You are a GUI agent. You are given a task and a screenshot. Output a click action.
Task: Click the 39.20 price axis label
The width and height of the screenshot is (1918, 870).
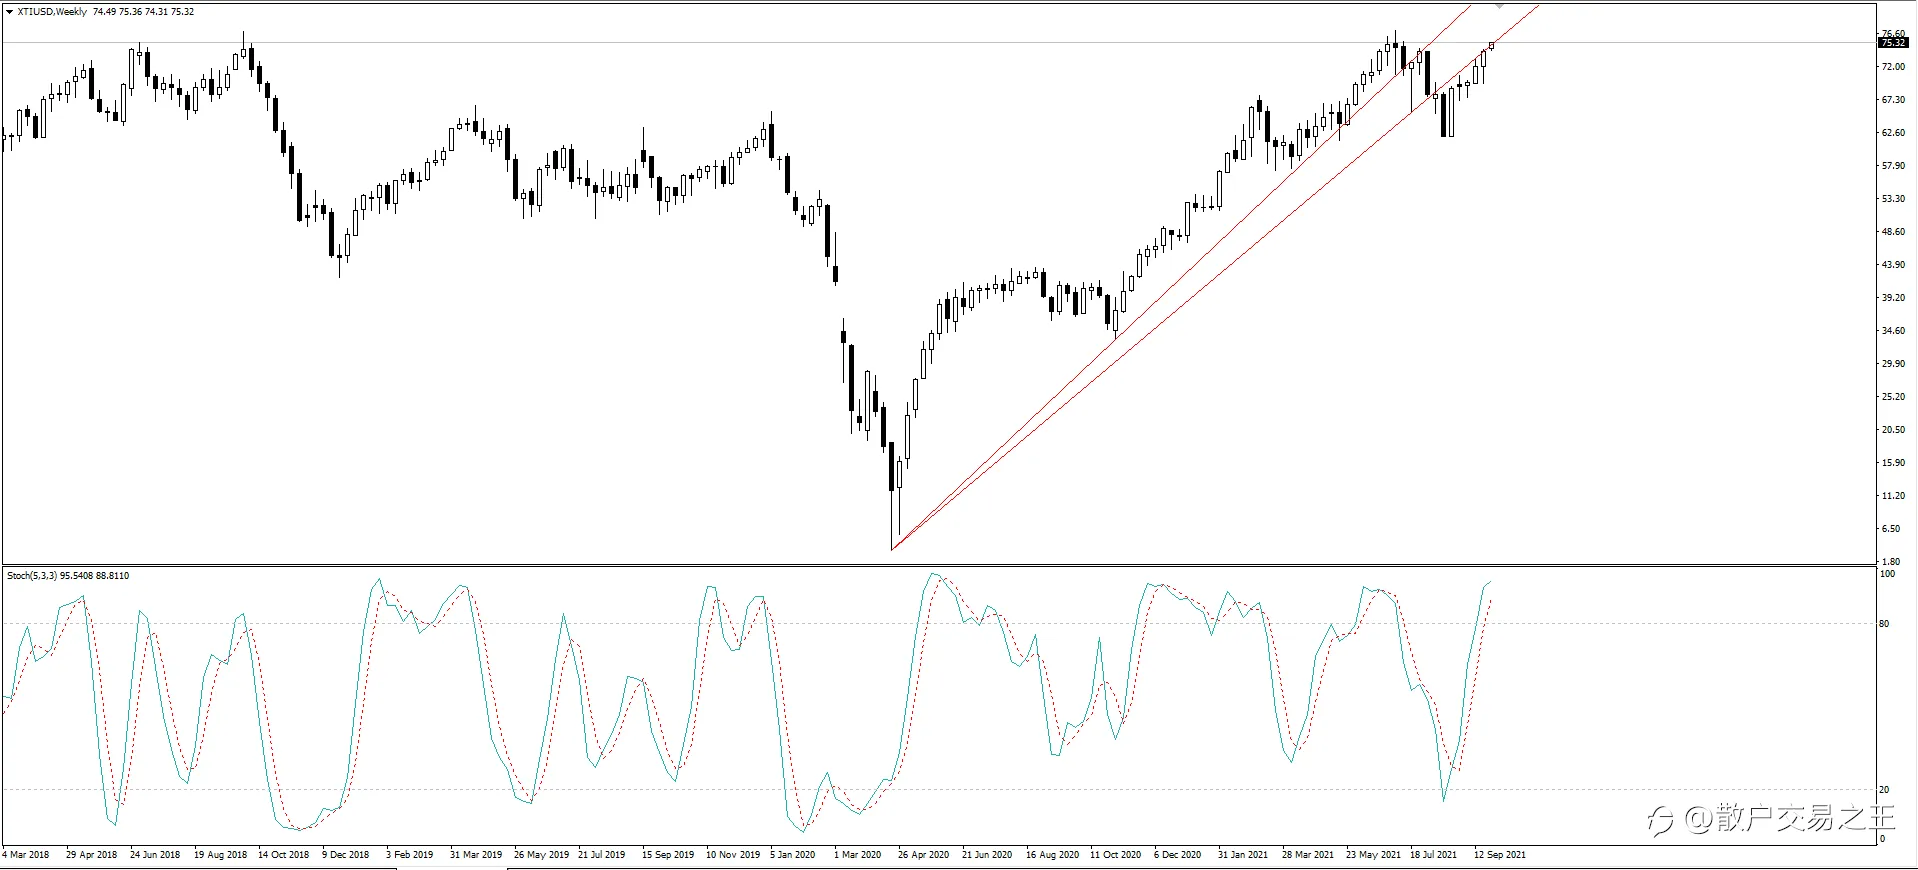(1893, 298)
